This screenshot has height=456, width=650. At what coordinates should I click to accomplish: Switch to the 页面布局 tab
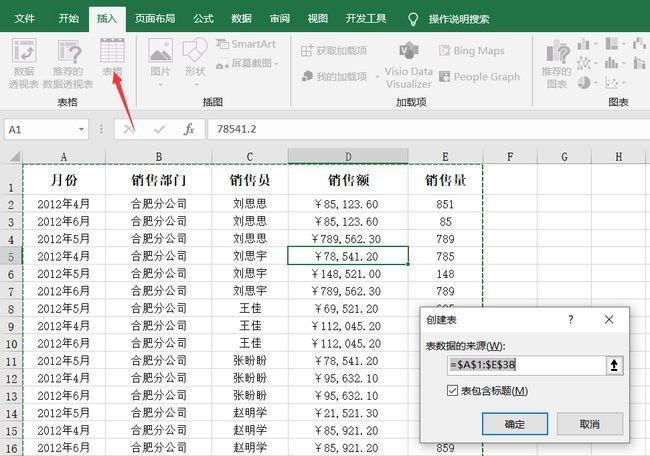pyautogui.click(x=155, y=19)
